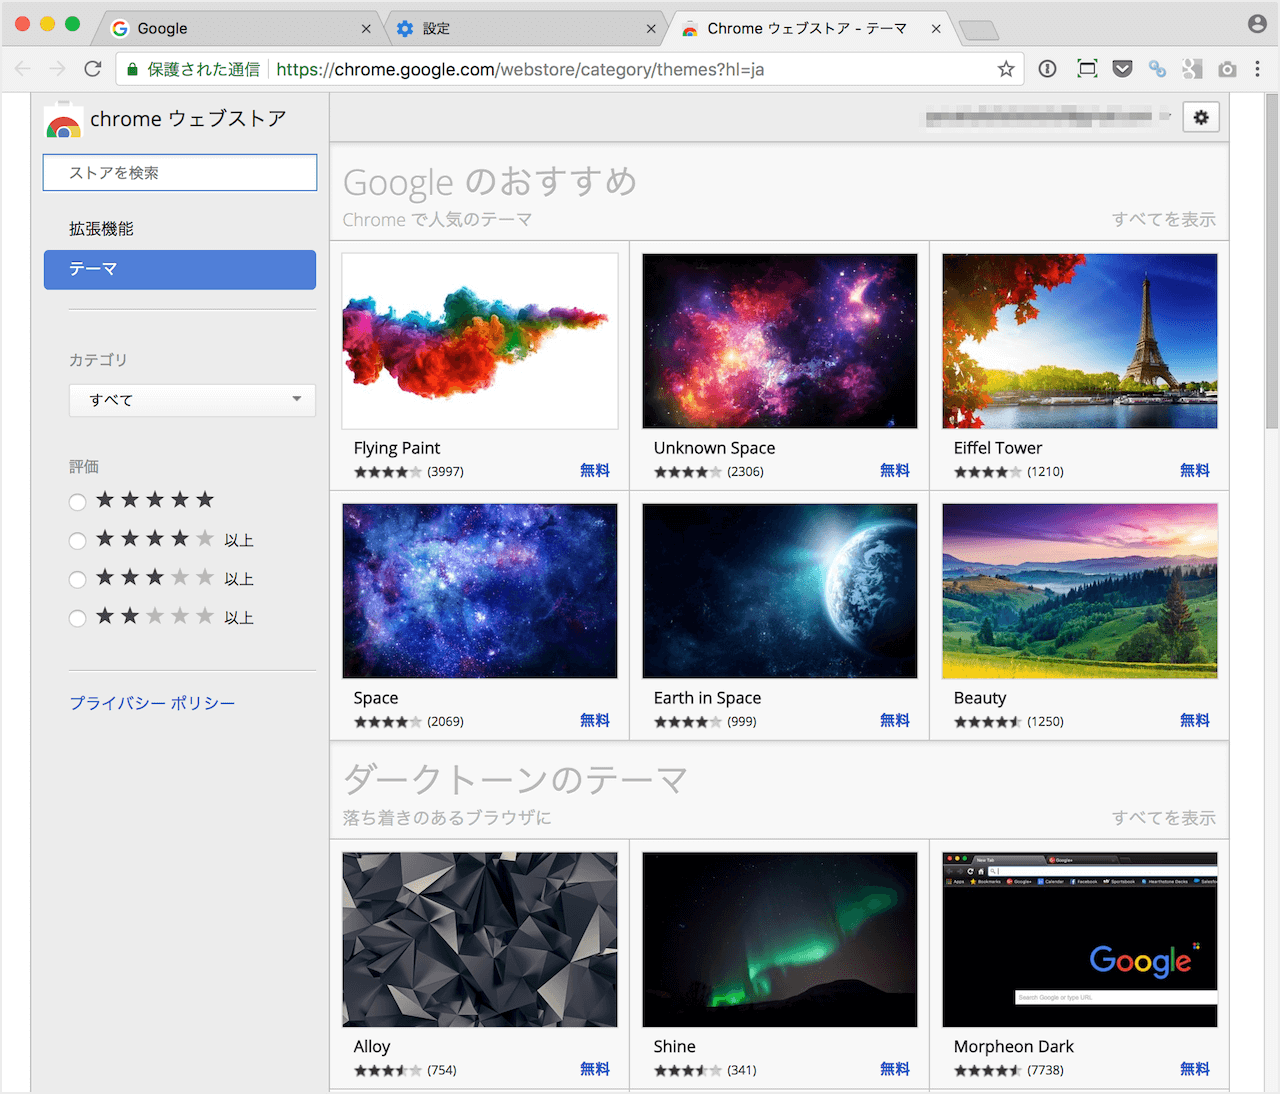The height and width of the screenshot is (1094, 1280).
Task: Click the screen capture extension icon
Action: 1087,69
